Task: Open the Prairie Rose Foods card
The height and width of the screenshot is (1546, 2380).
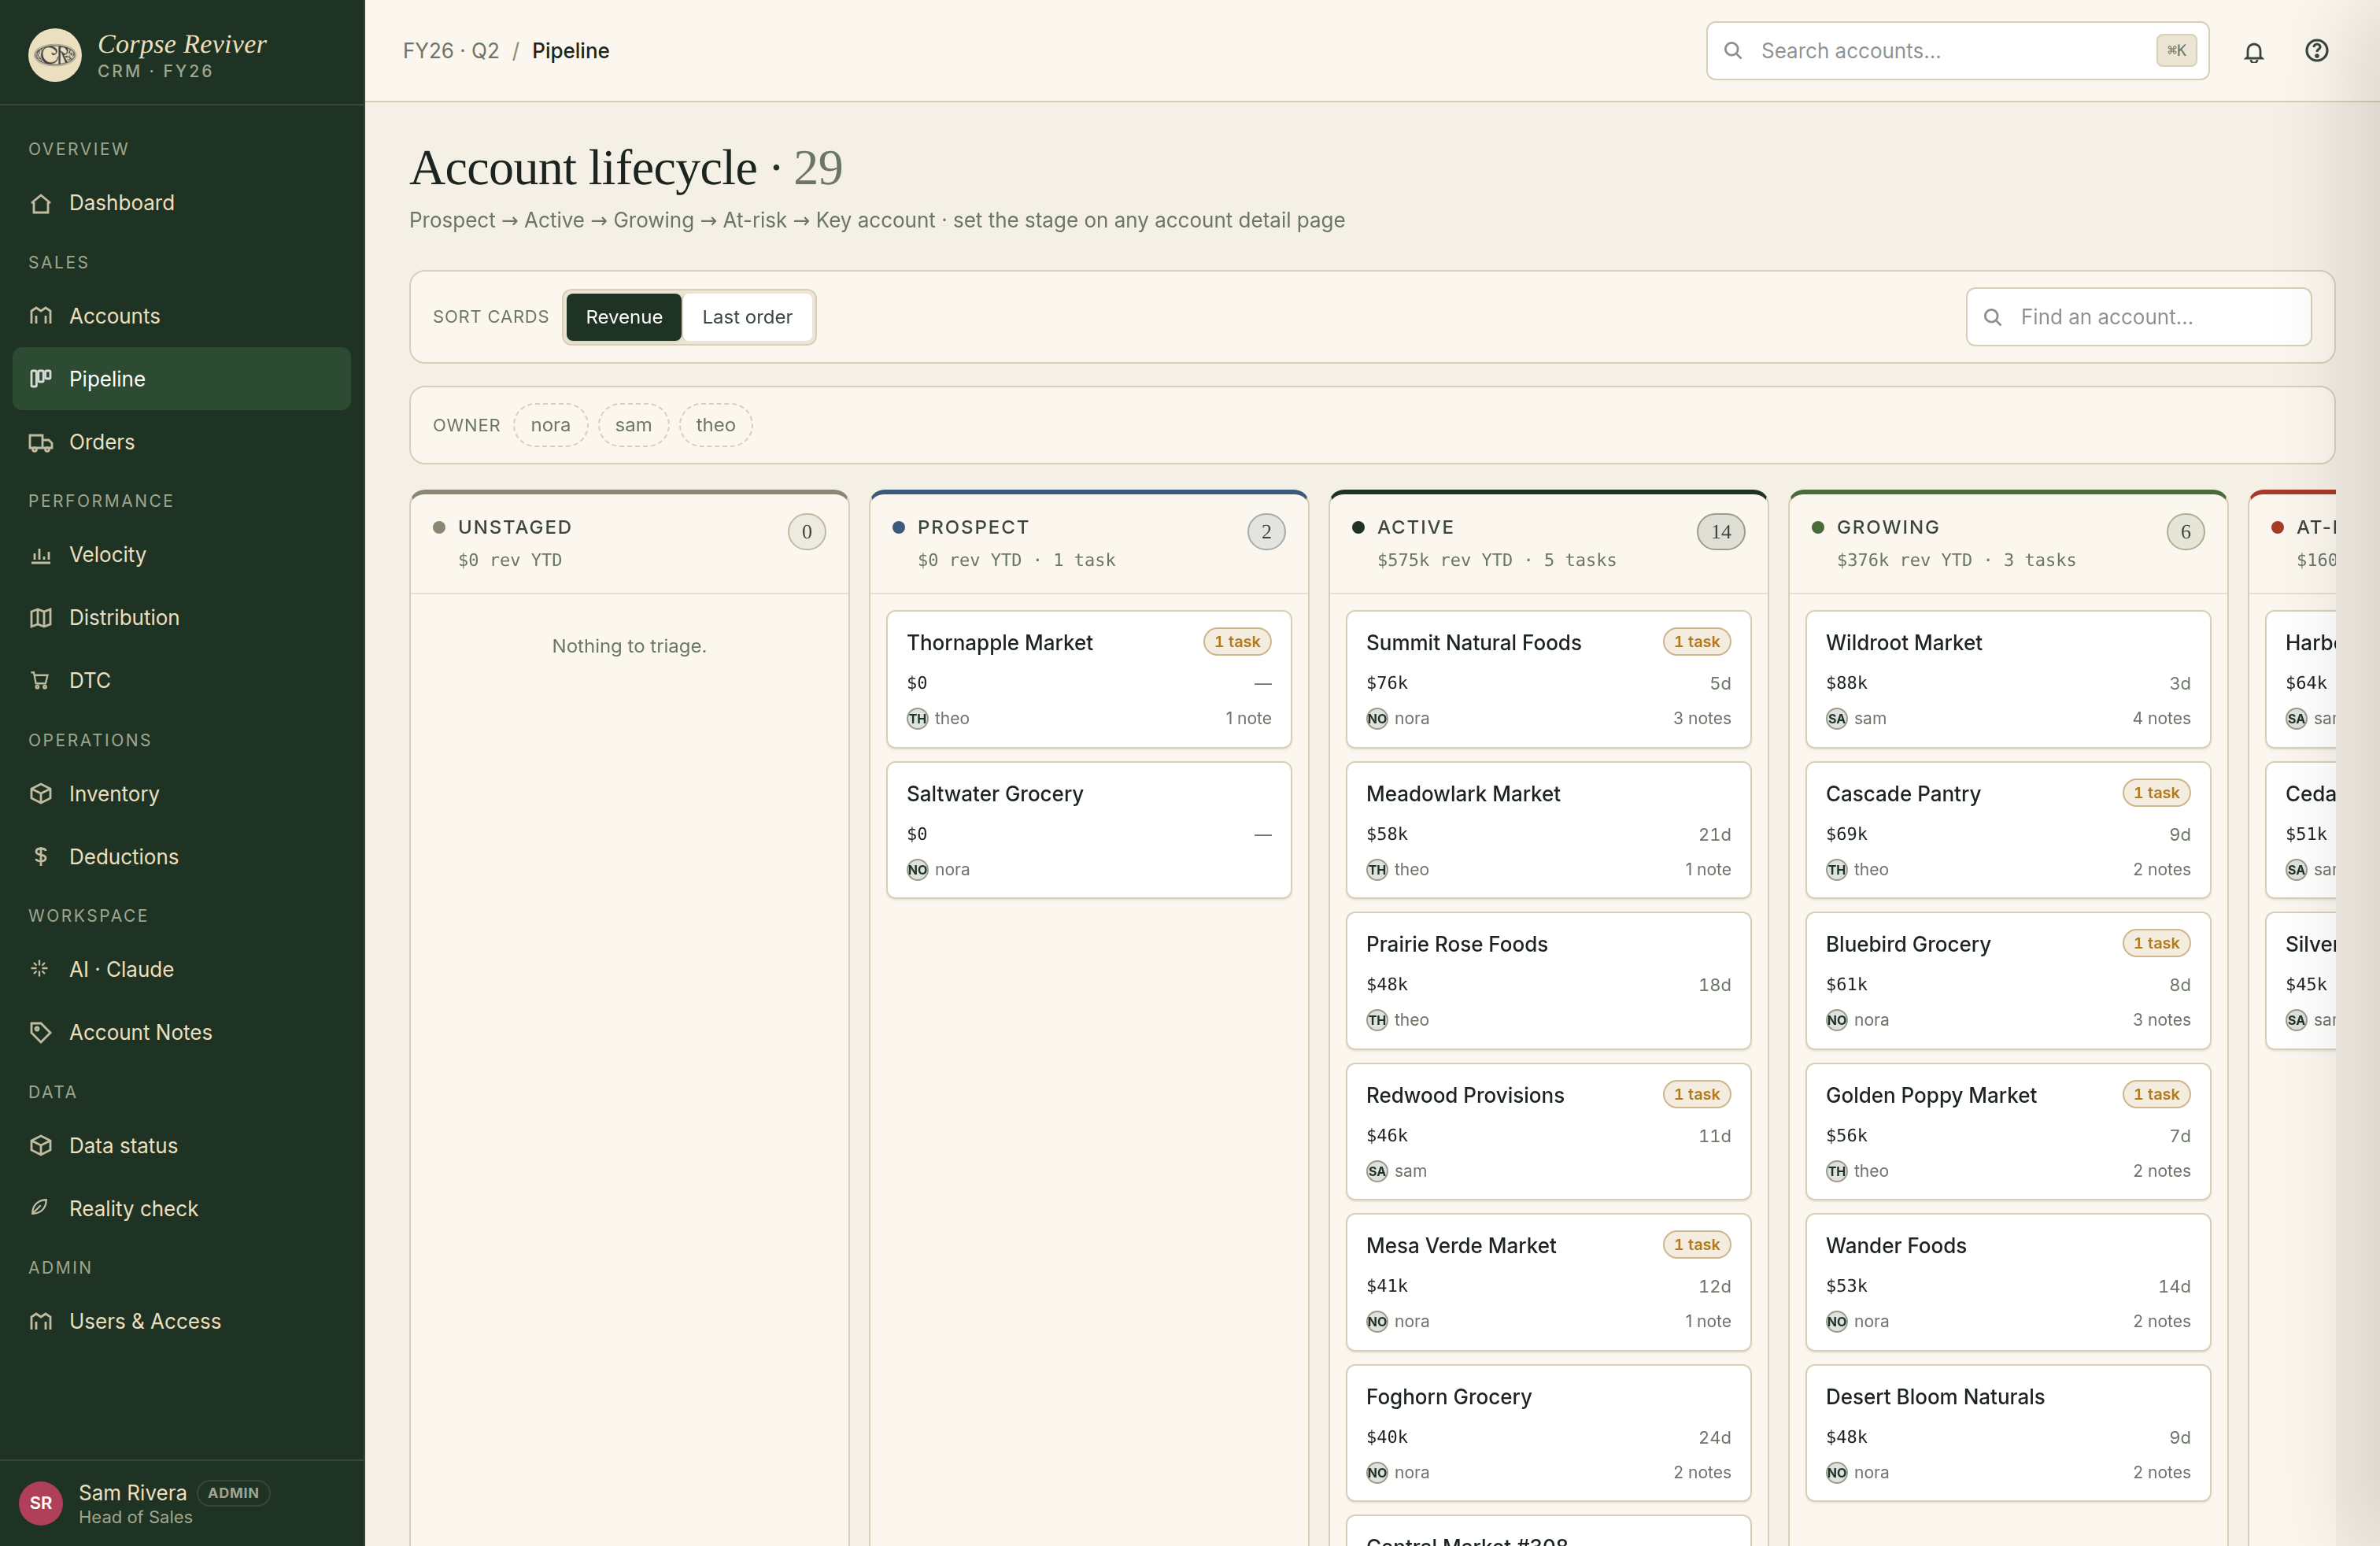Action: coord(1548,981)
